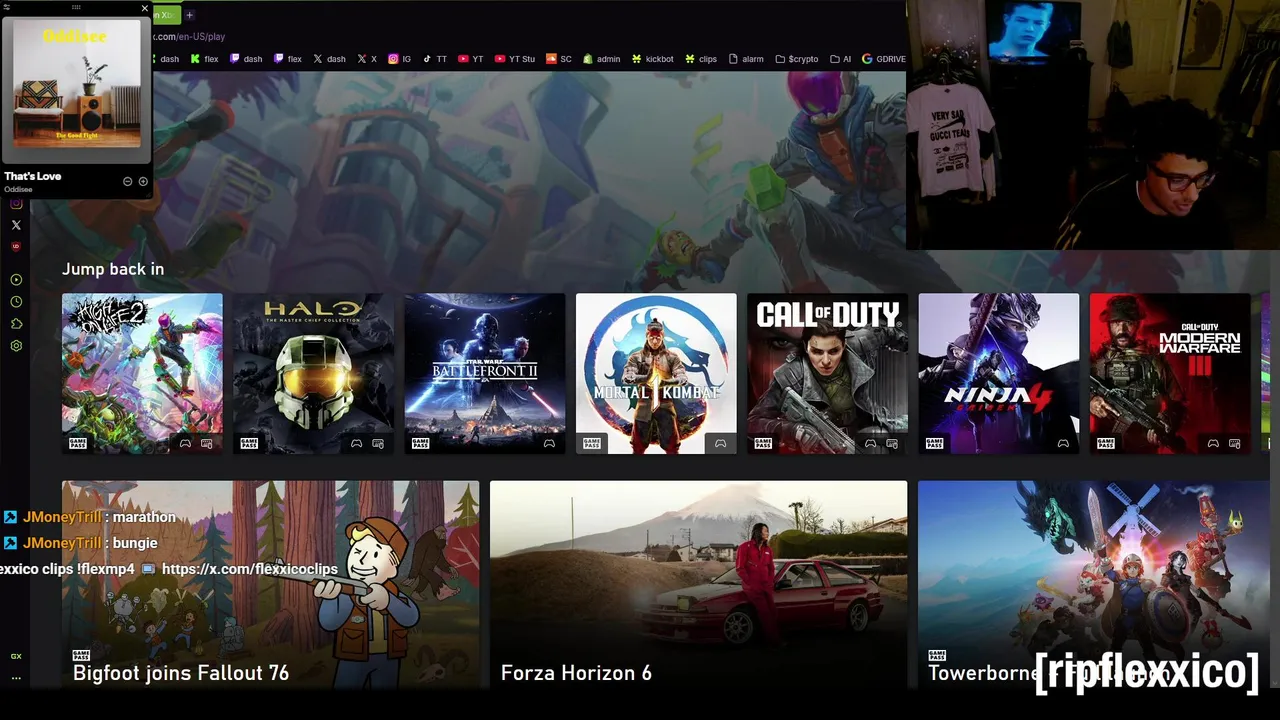Open the 'kickbot' bookmark
The width and height of the screenshot is (1280, 720).
tap(652, 59)
